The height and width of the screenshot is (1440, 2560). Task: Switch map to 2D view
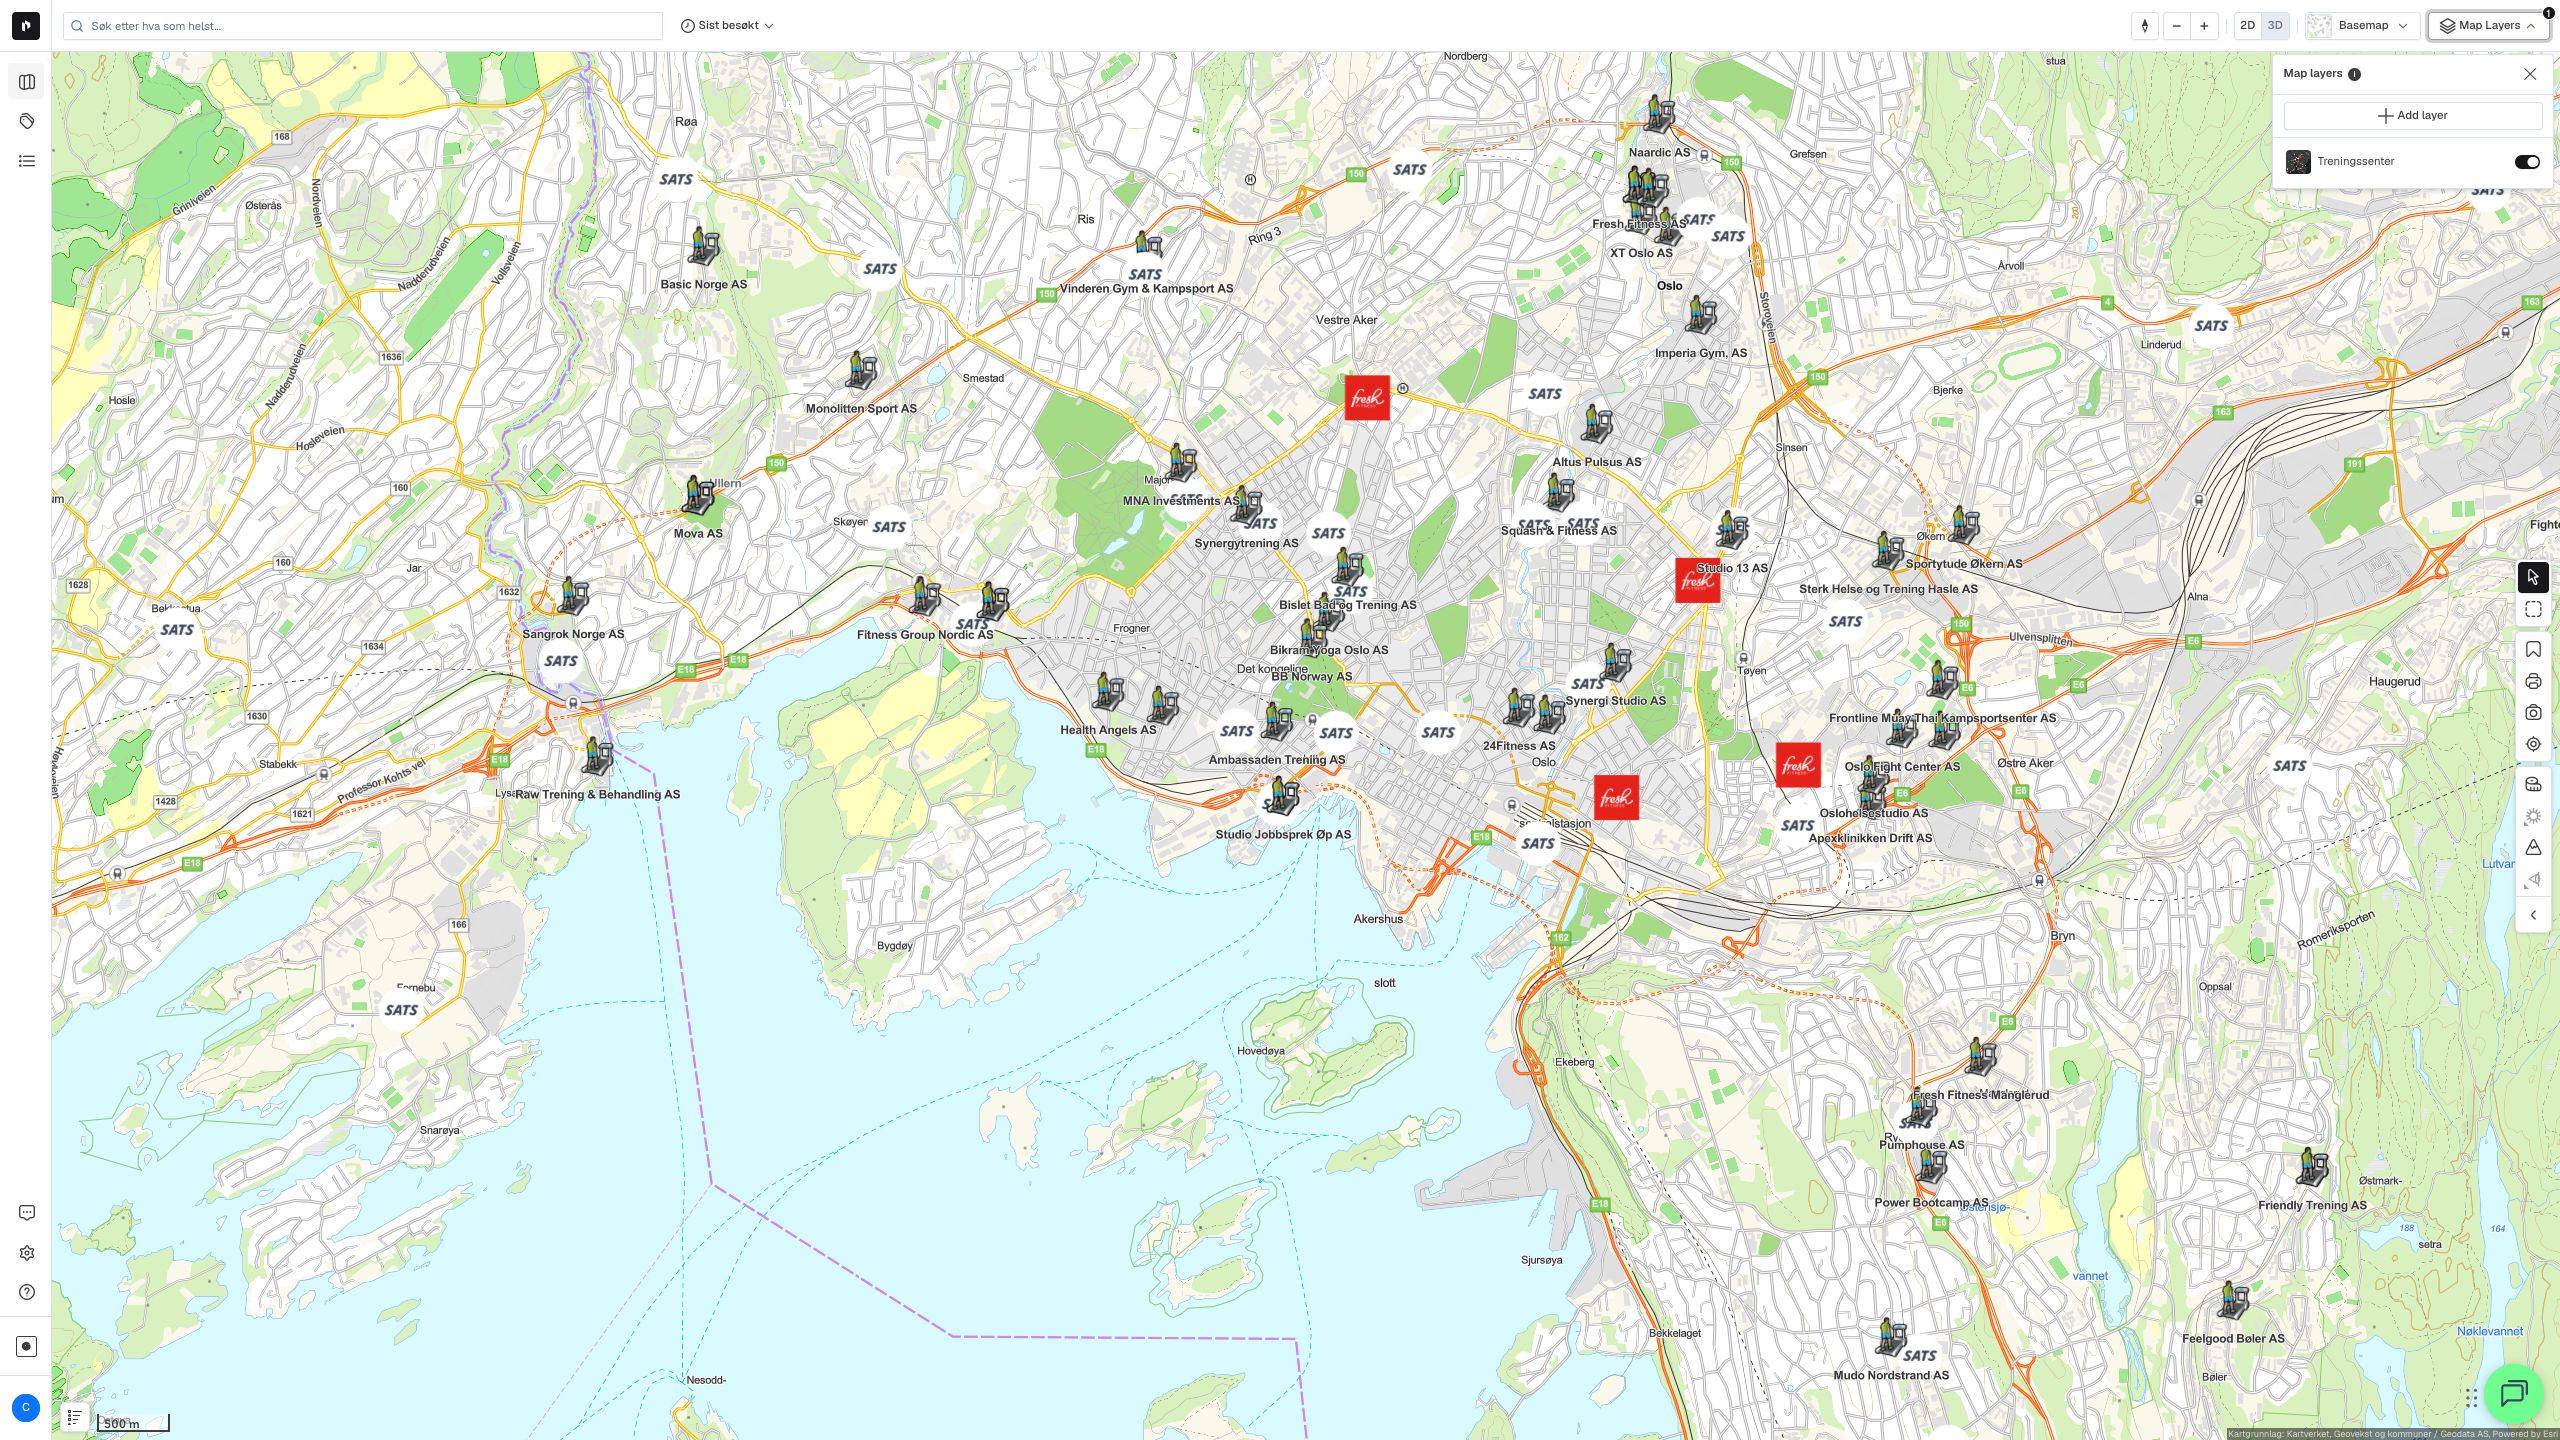tap(2247, 26)
